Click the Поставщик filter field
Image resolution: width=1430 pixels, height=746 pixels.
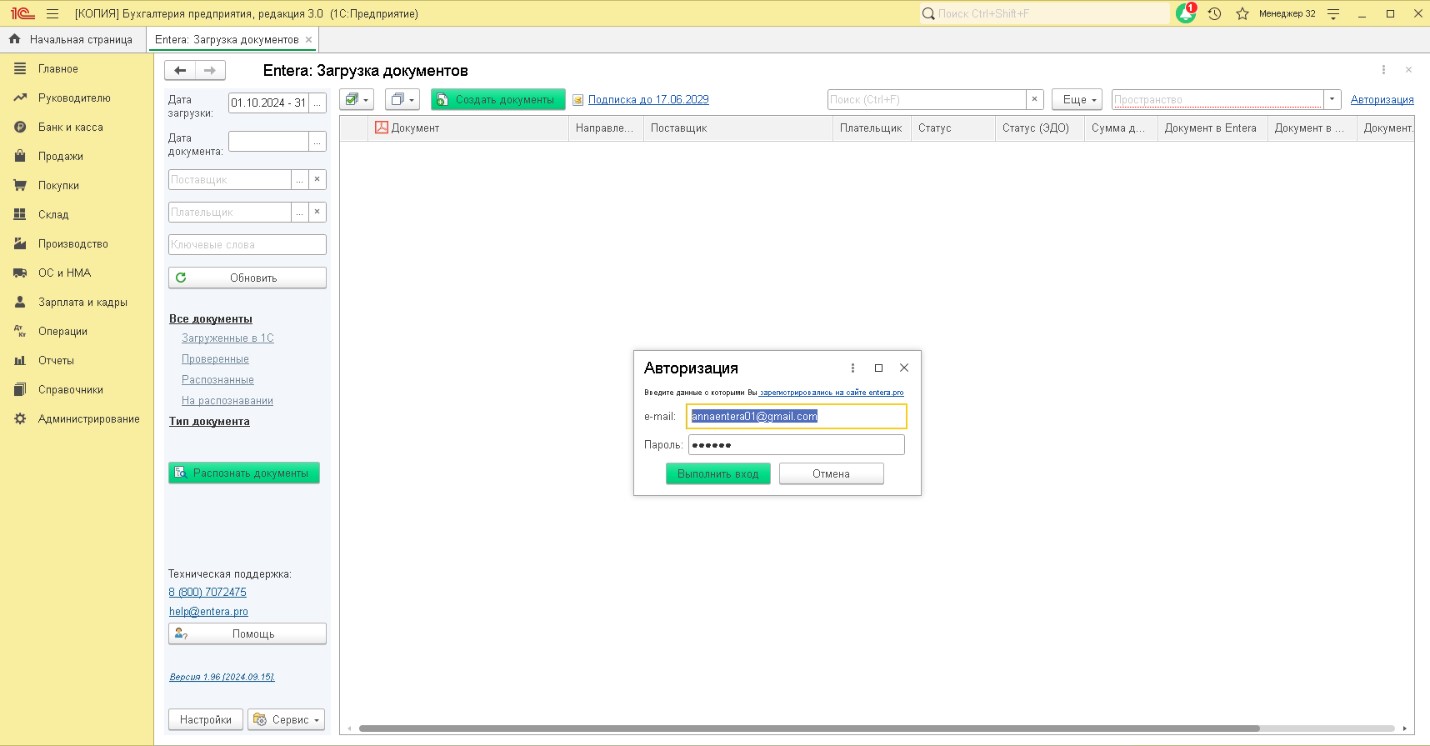tap(229, 179)
